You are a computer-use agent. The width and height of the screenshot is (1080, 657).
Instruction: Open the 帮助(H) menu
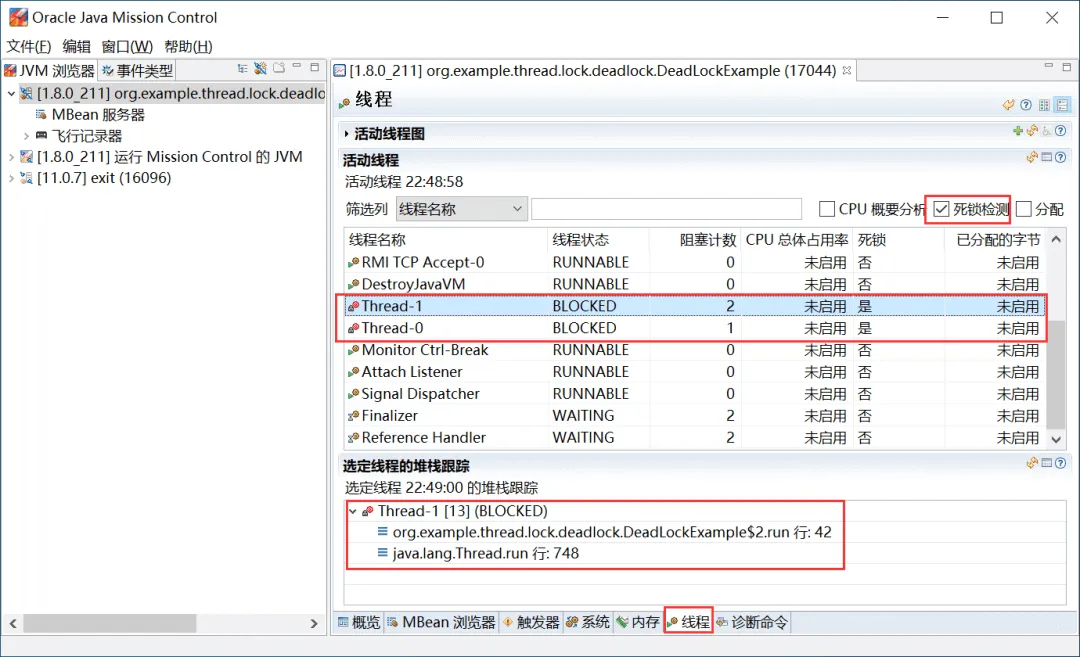point(188,46)
